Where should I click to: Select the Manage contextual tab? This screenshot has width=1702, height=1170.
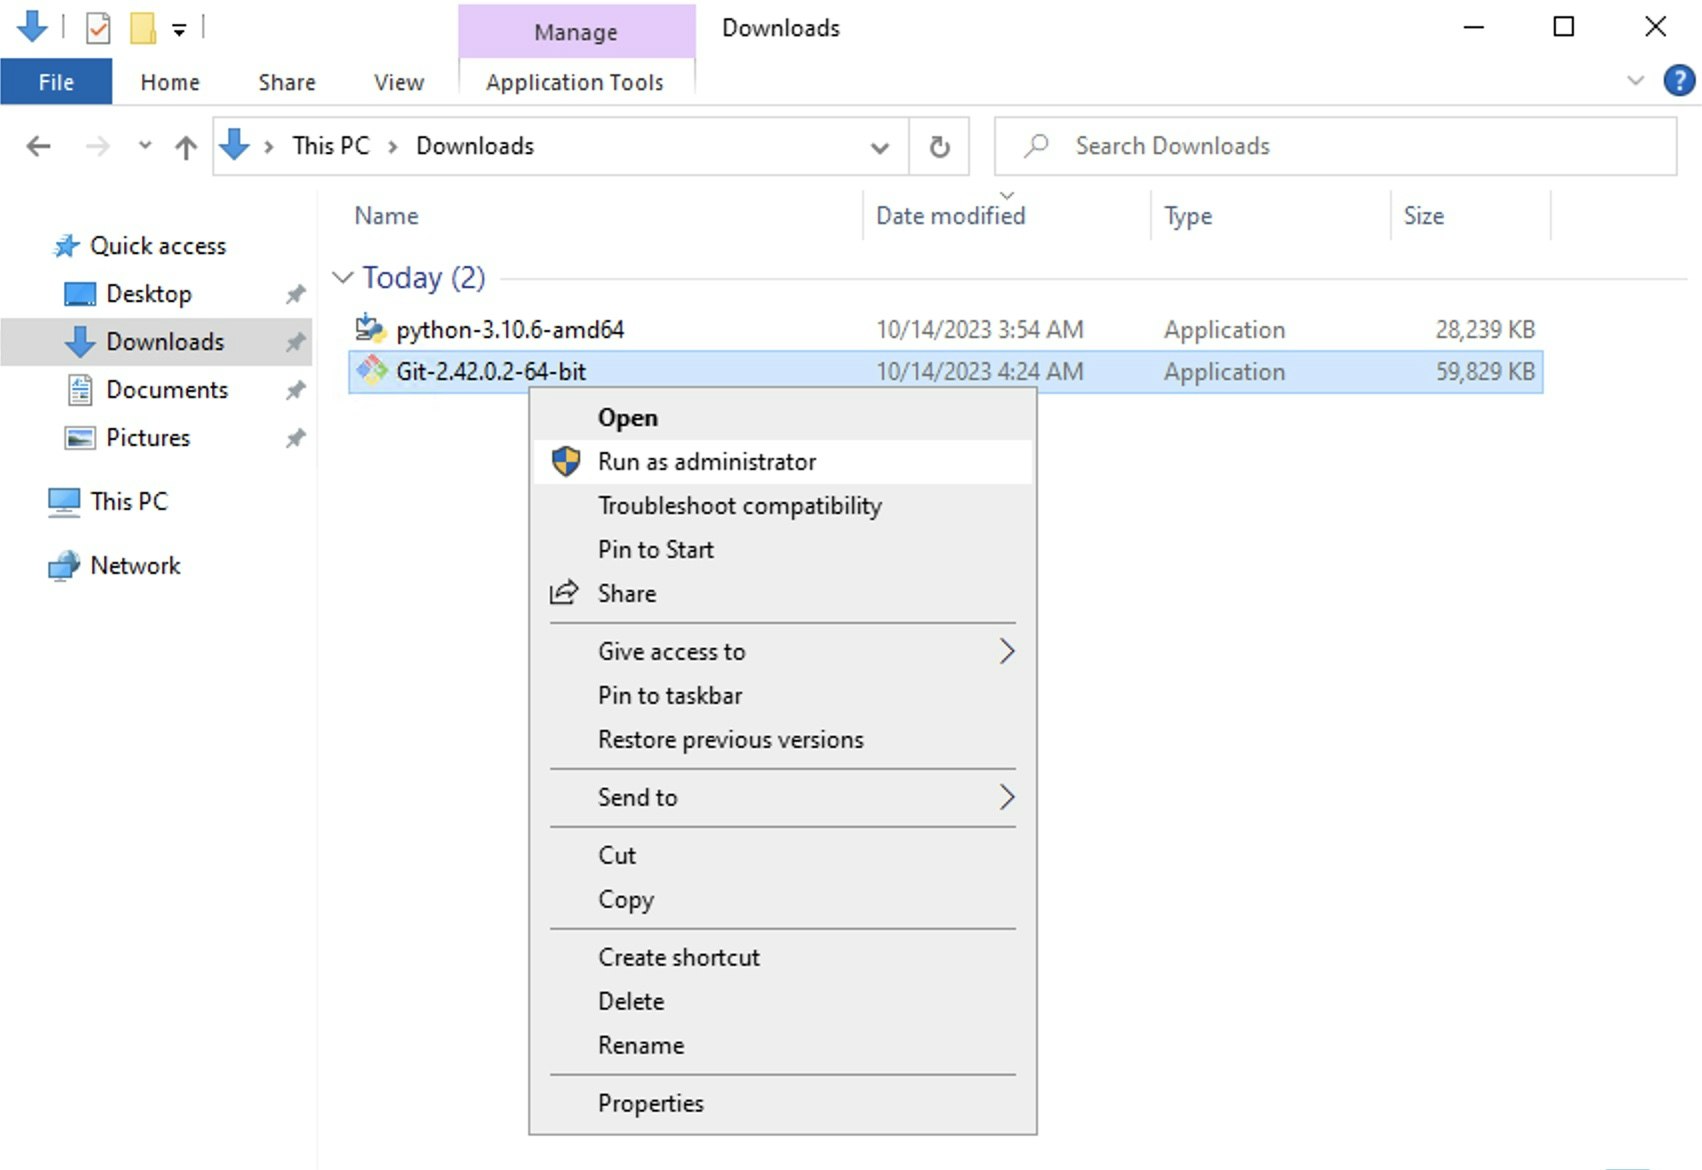click(576, 32)
